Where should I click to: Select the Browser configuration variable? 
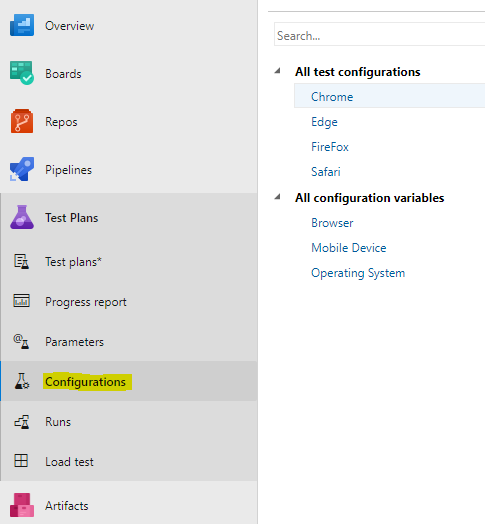332,223
